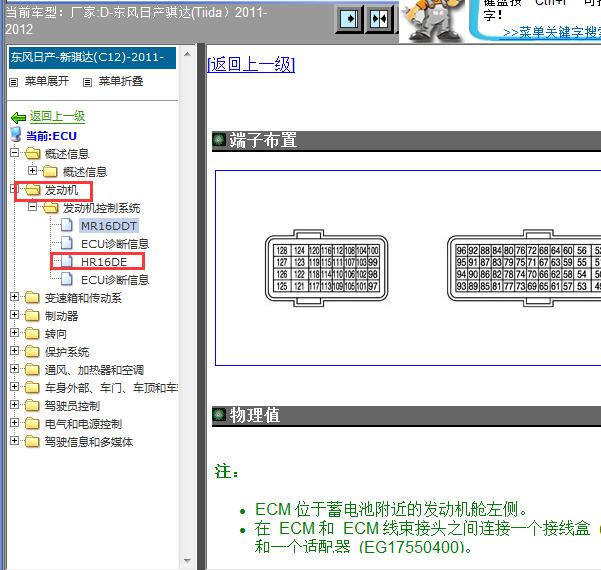Screen dimensions: 601x570
Task: Expand the 变速箱和传动系 node
Action: coord(14,297)
